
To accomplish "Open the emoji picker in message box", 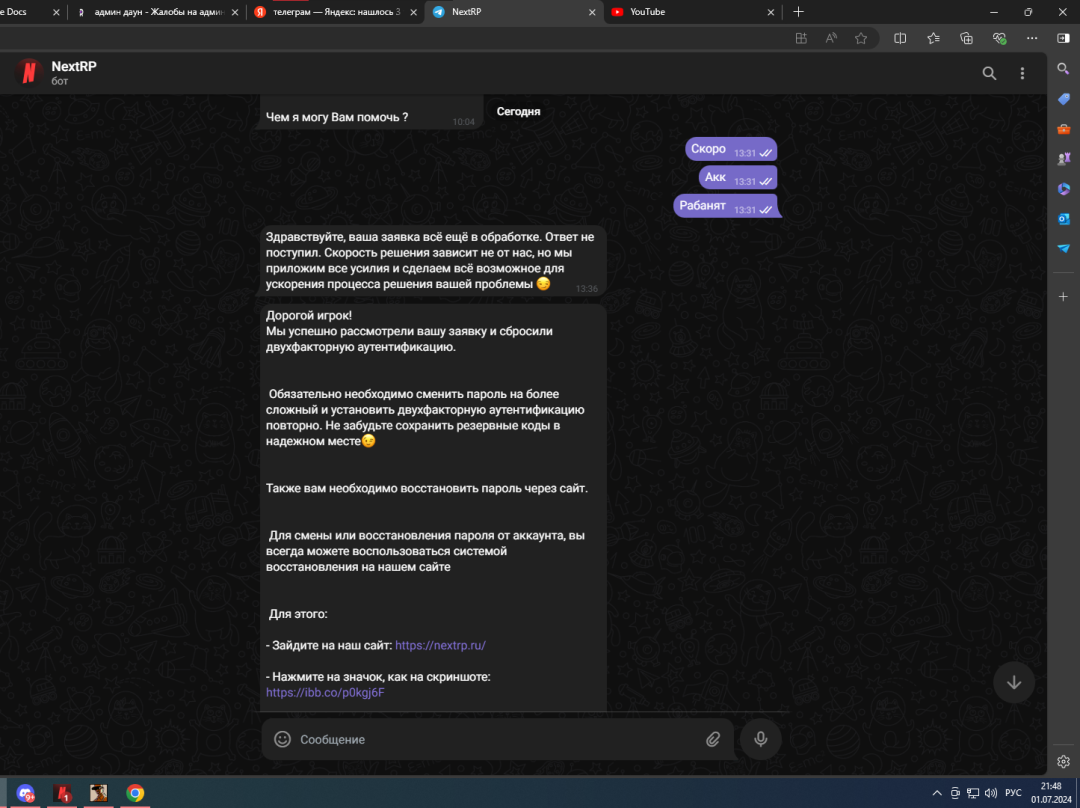I will click(x=282, y=739).
